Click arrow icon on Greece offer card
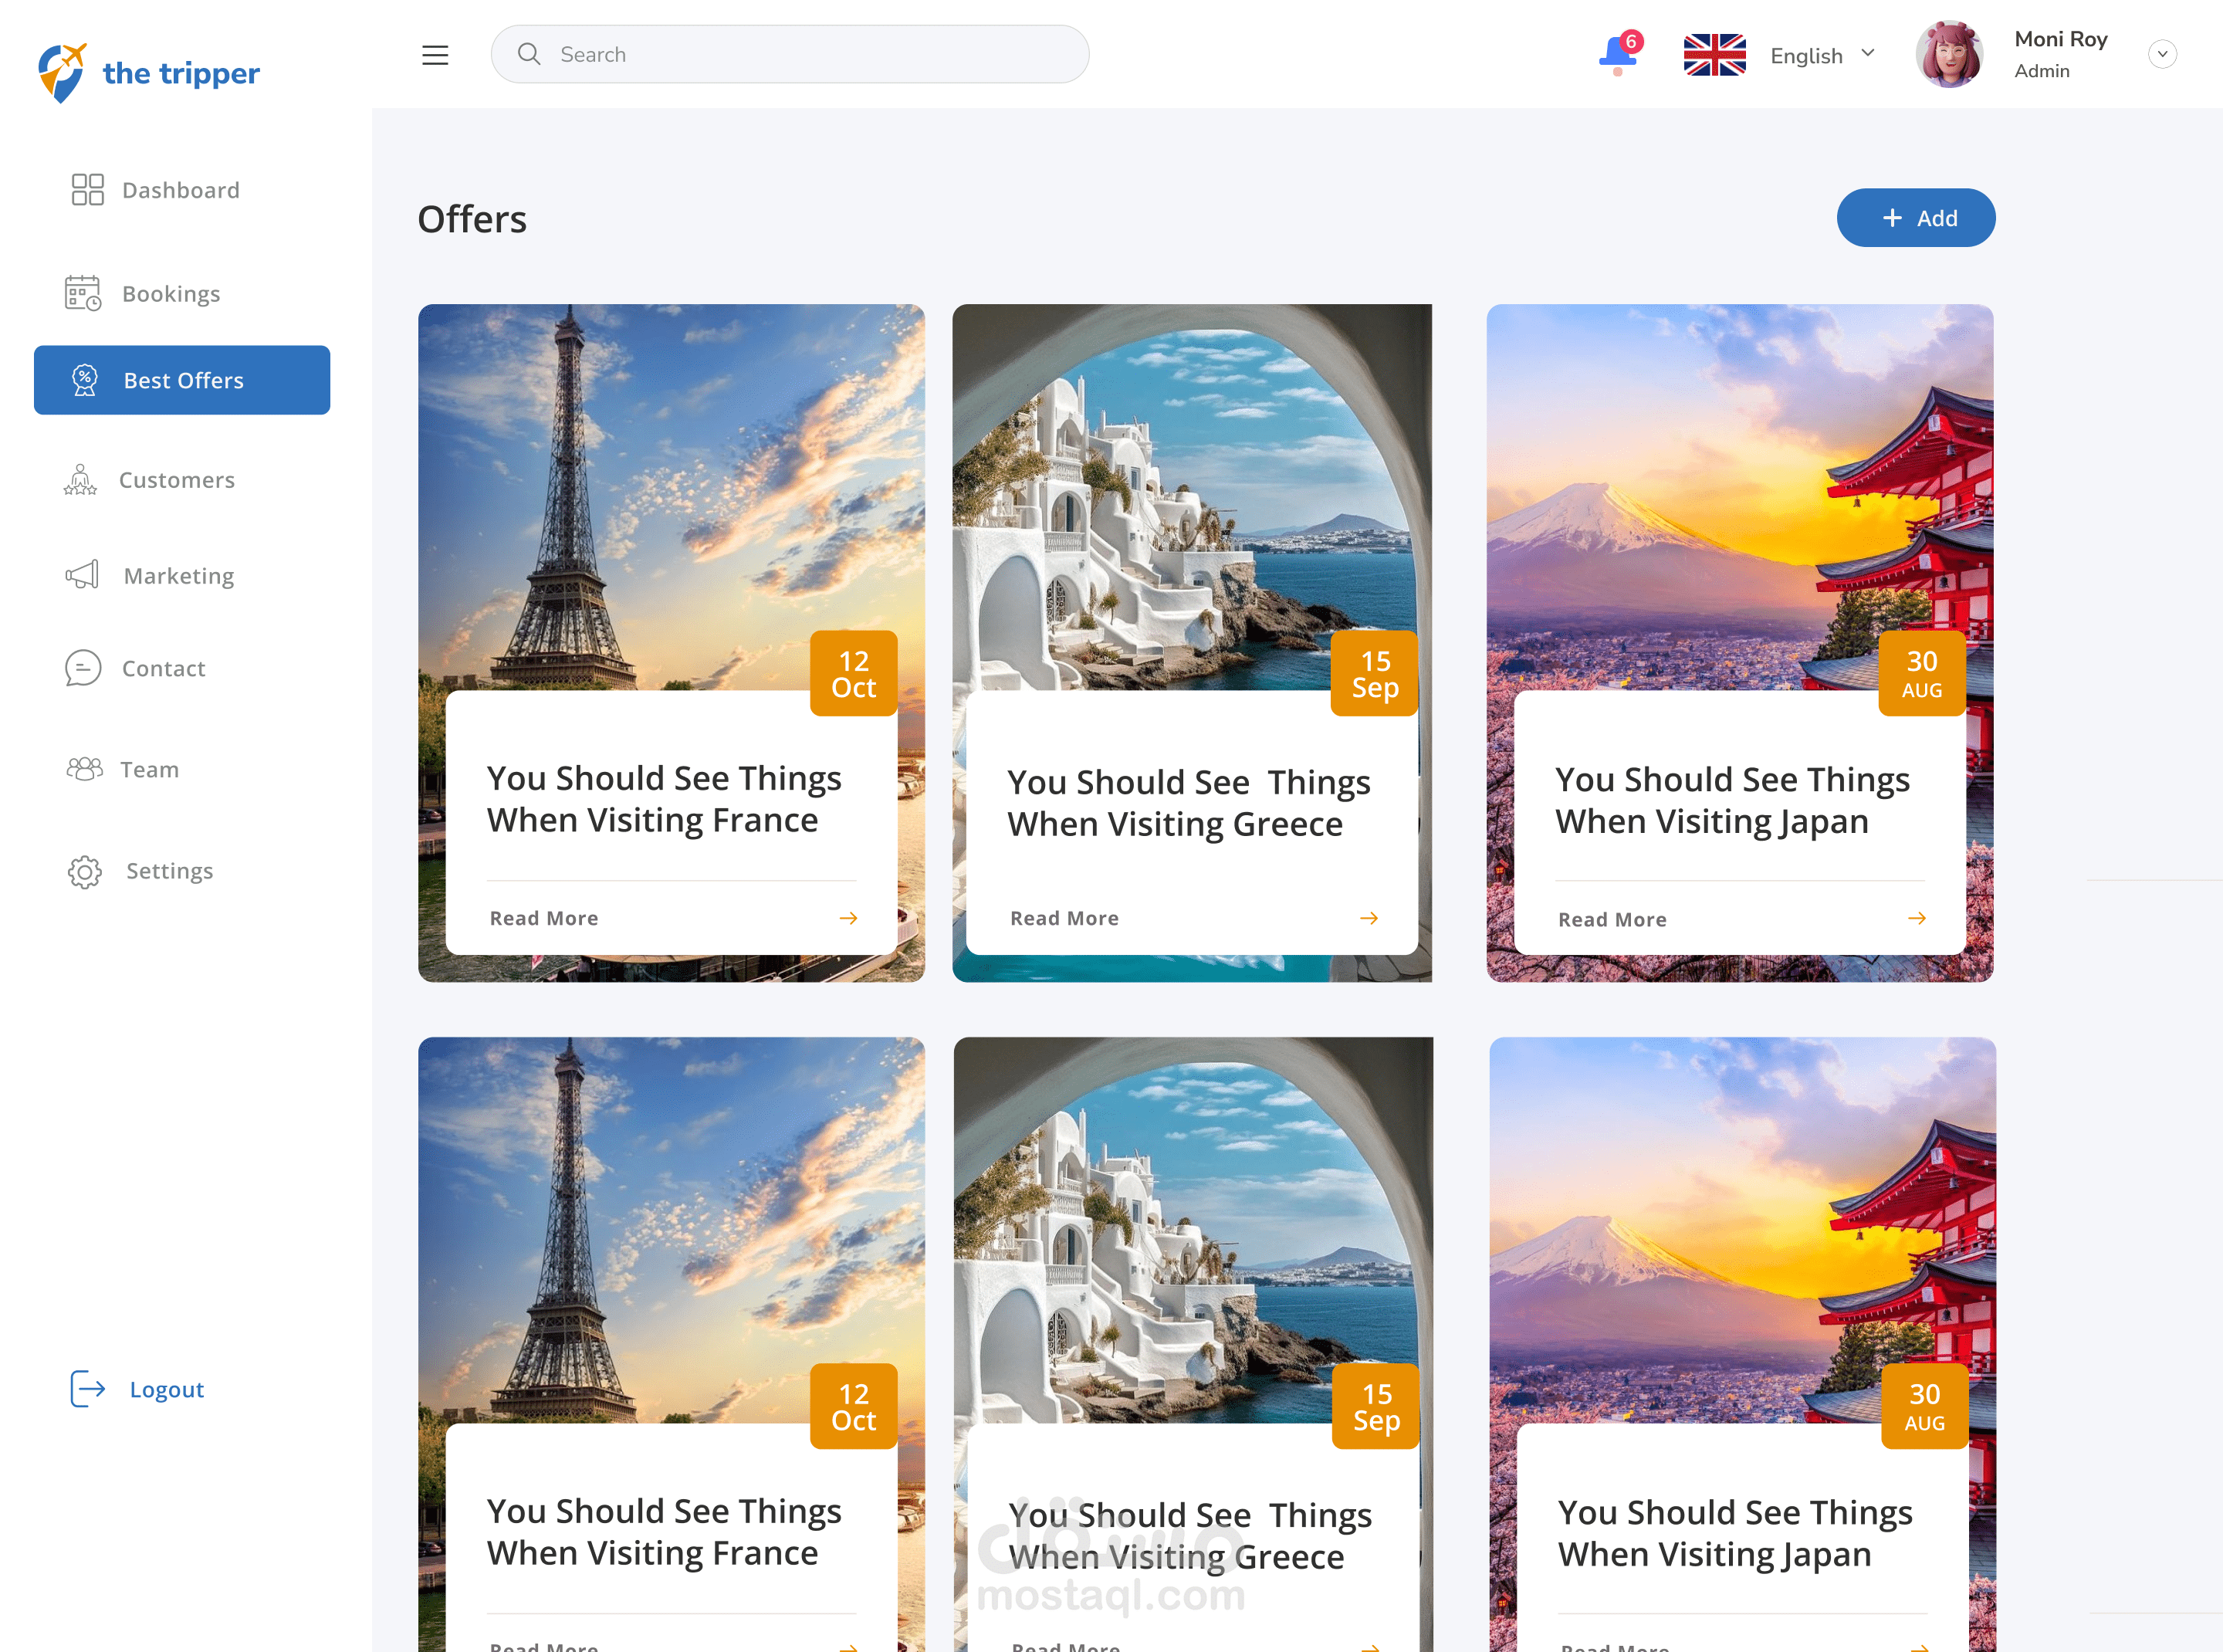Screen dimensions: 2223x1652 [x=1368, y=918]
